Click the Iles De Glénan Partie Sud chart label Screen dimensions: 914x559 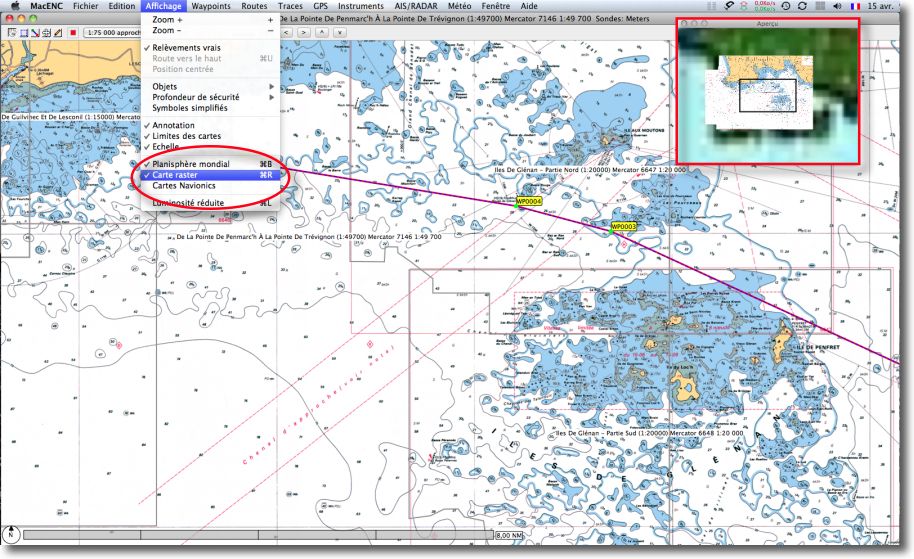649,433
